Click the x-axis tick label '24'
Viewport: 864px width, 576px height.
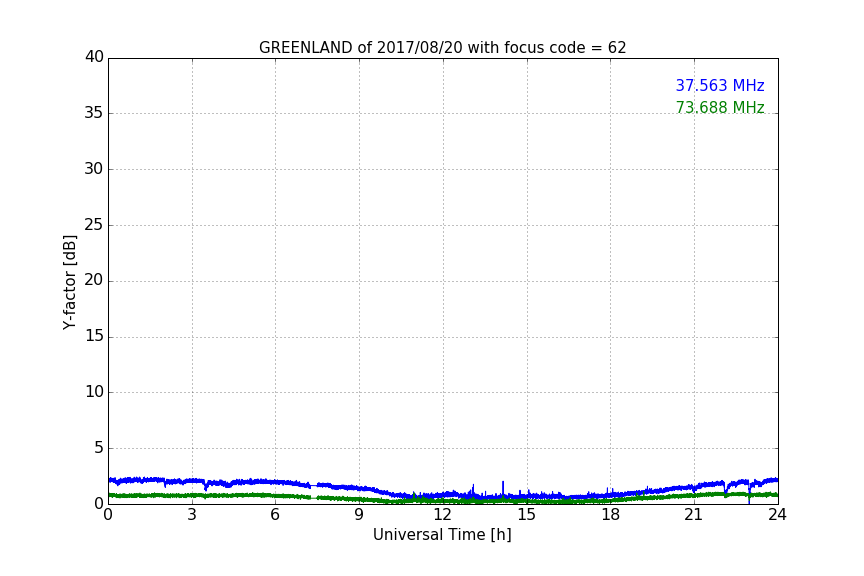tap(777, 515)
